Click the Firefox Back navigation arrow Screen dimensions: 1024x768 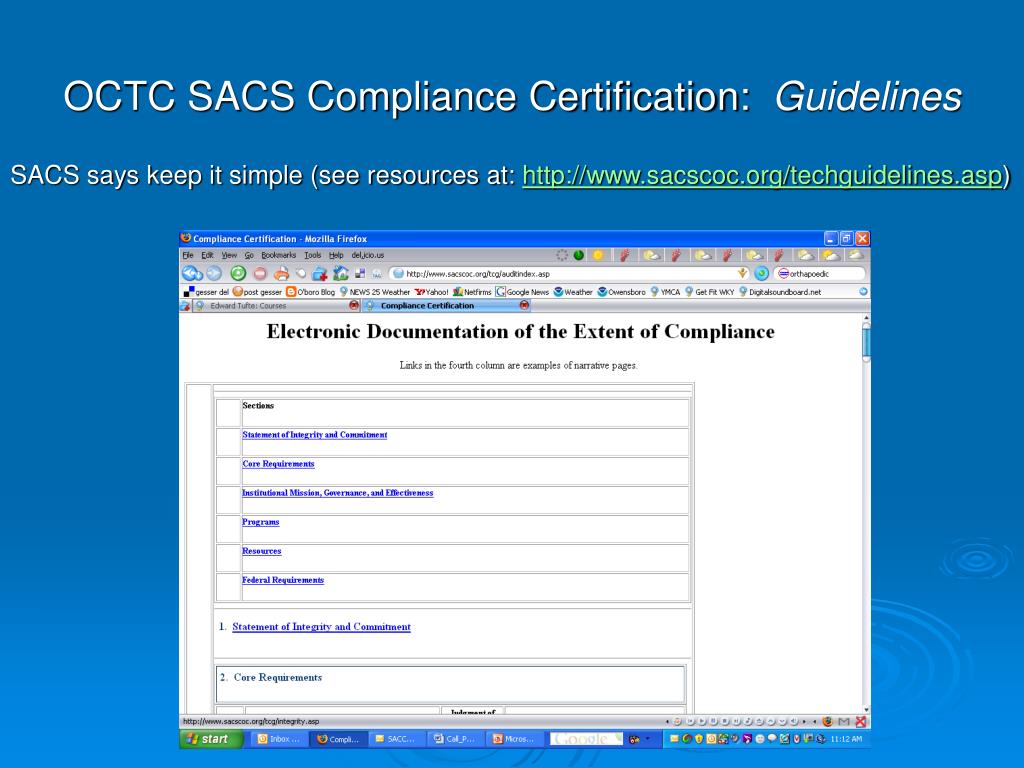point(191,274)
